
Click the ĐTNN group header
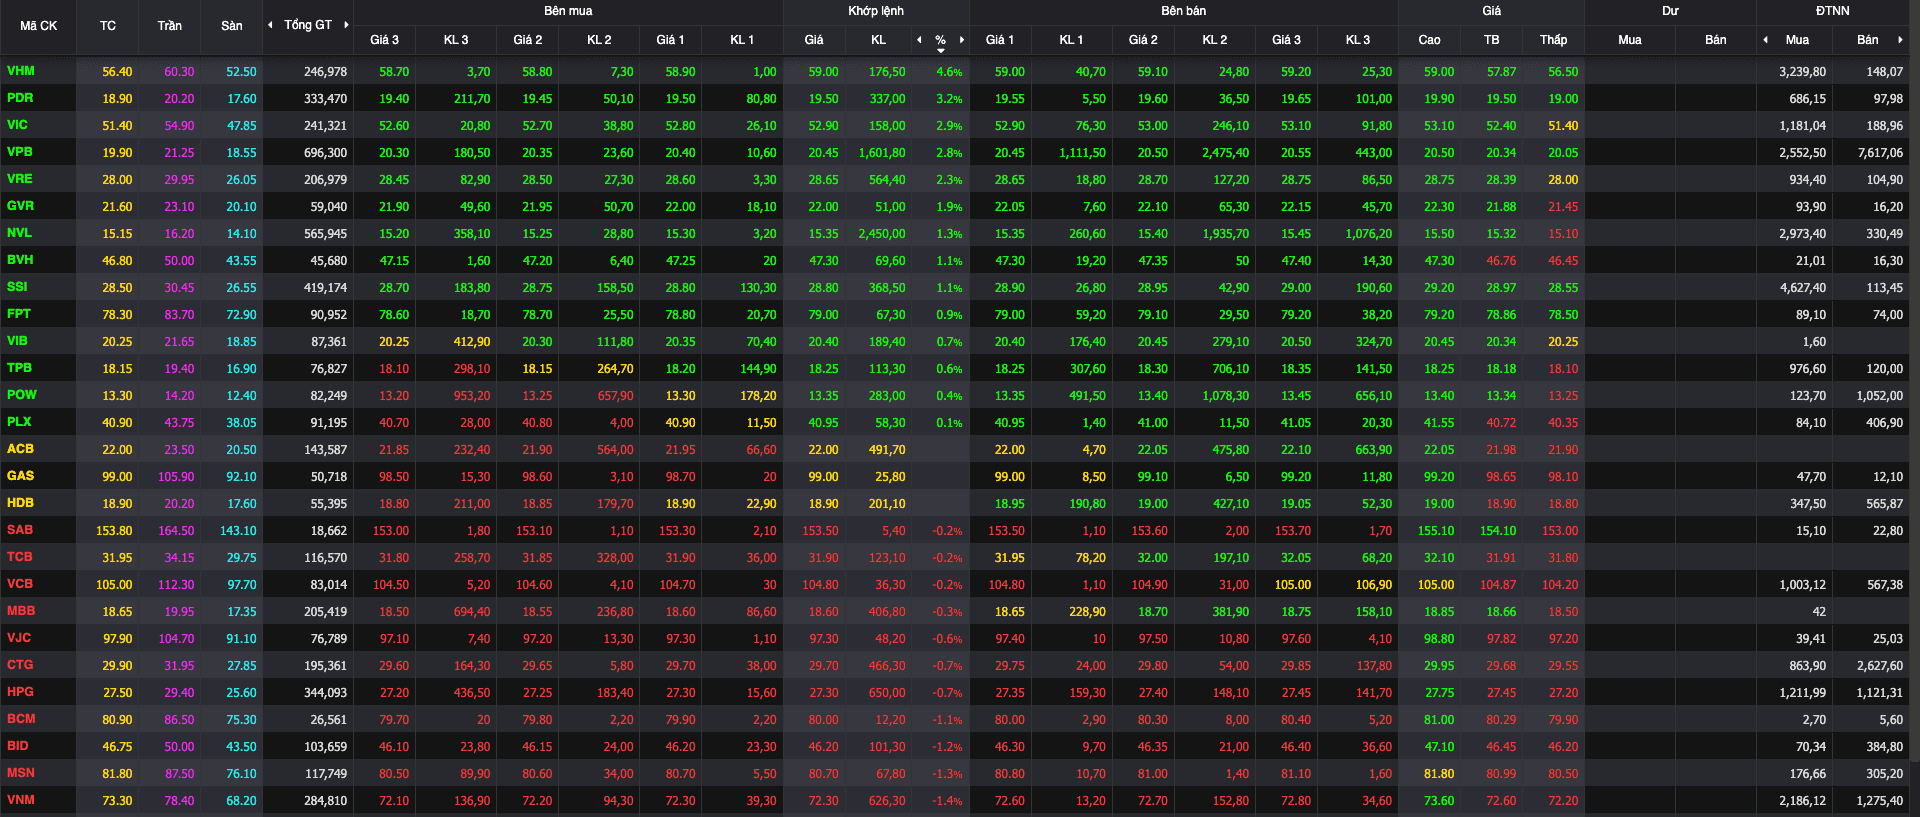pos(1833,11)
